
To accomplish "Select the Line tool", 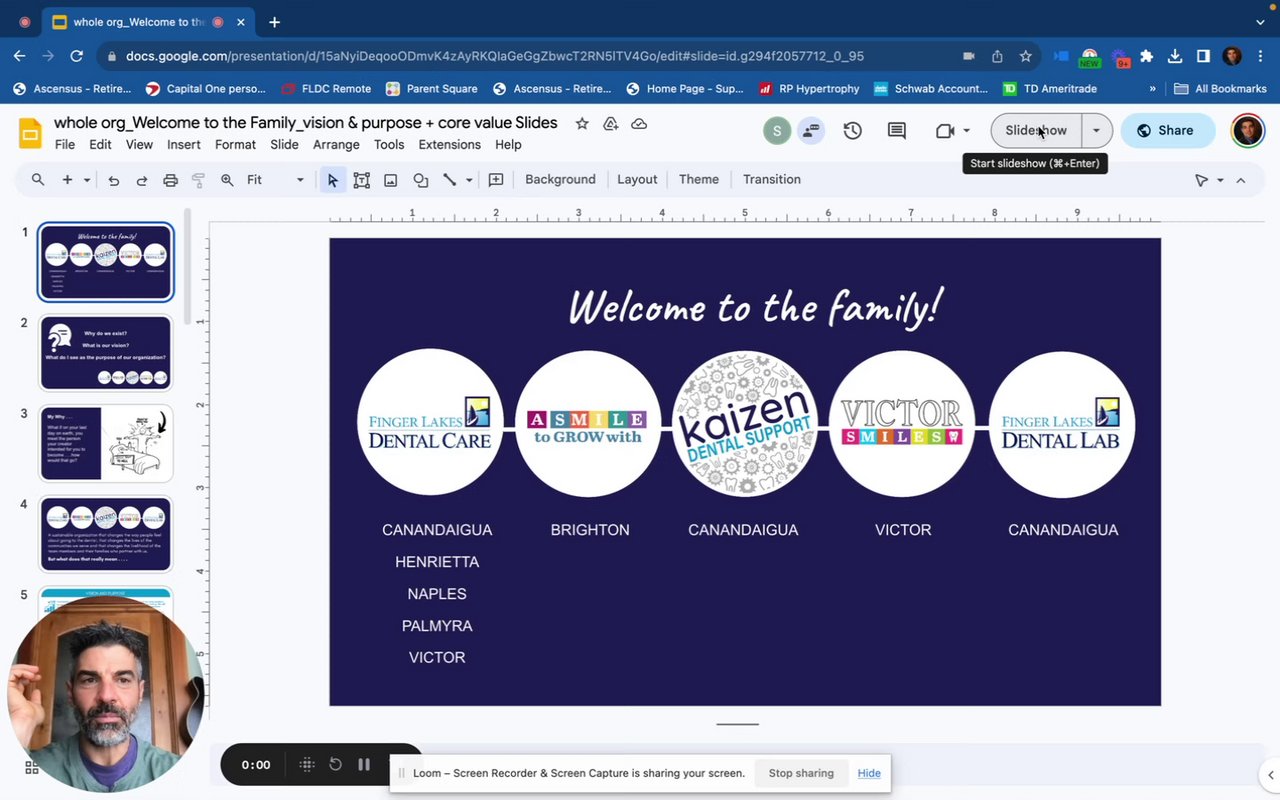I will click(450, 180).
